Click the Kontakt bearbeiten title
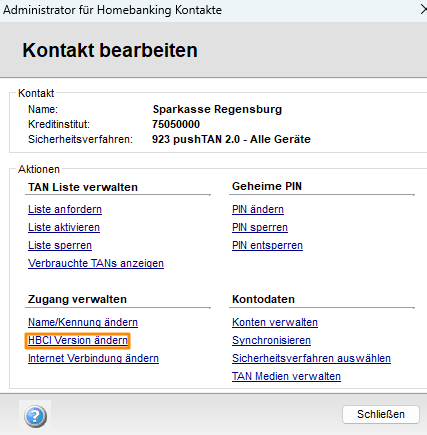Screen dimensions: 427x435 click(x=110, y=50)
